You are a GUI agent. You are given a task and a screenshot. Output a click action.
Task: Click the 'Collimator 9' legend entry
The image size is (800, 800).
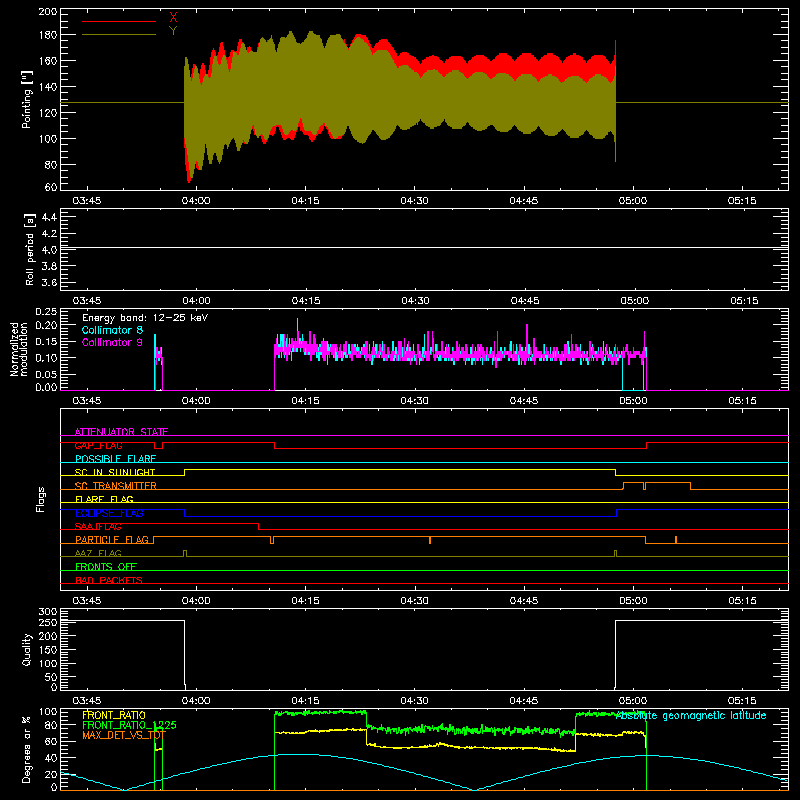pos(112,342)
